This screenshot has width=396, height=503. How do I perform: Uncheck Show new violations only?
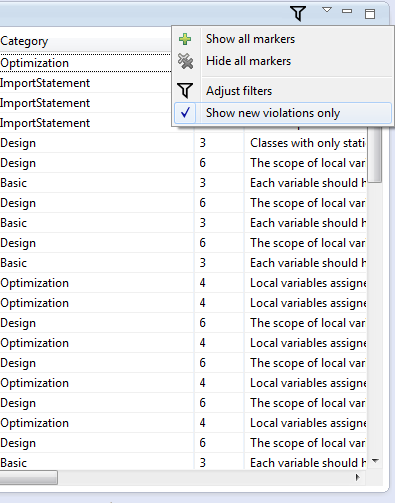coord(283,113)
